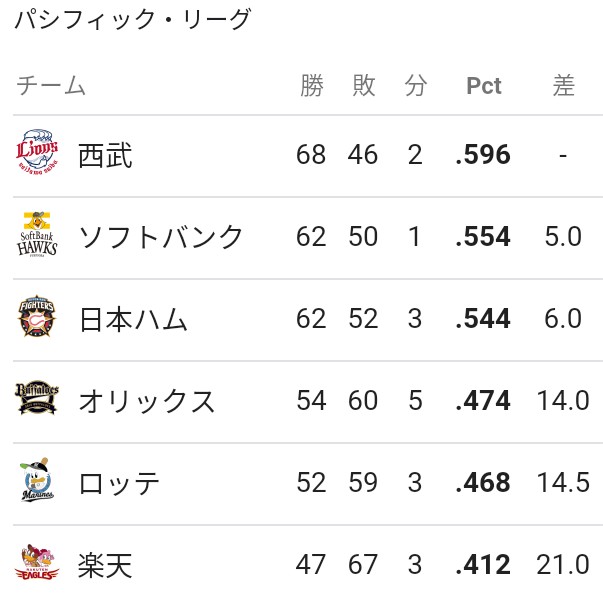Click the 21.0 games-behind value for 楽天
The width and height of the screenshot is (603, 608).
pos(563,564)
